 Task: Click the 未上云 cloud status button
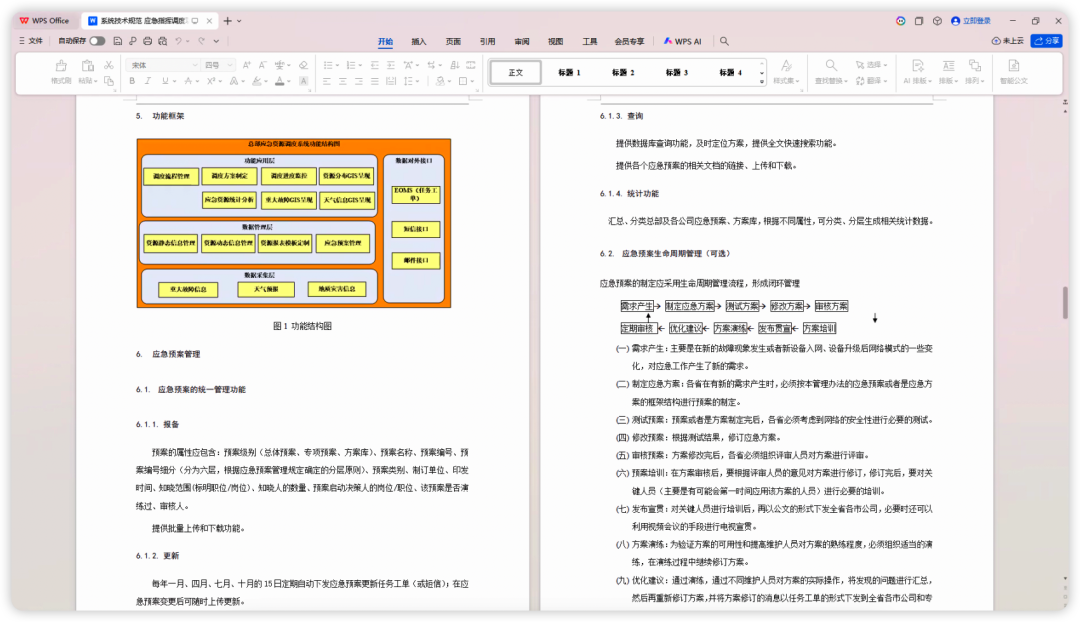(x=1008, y=41)
